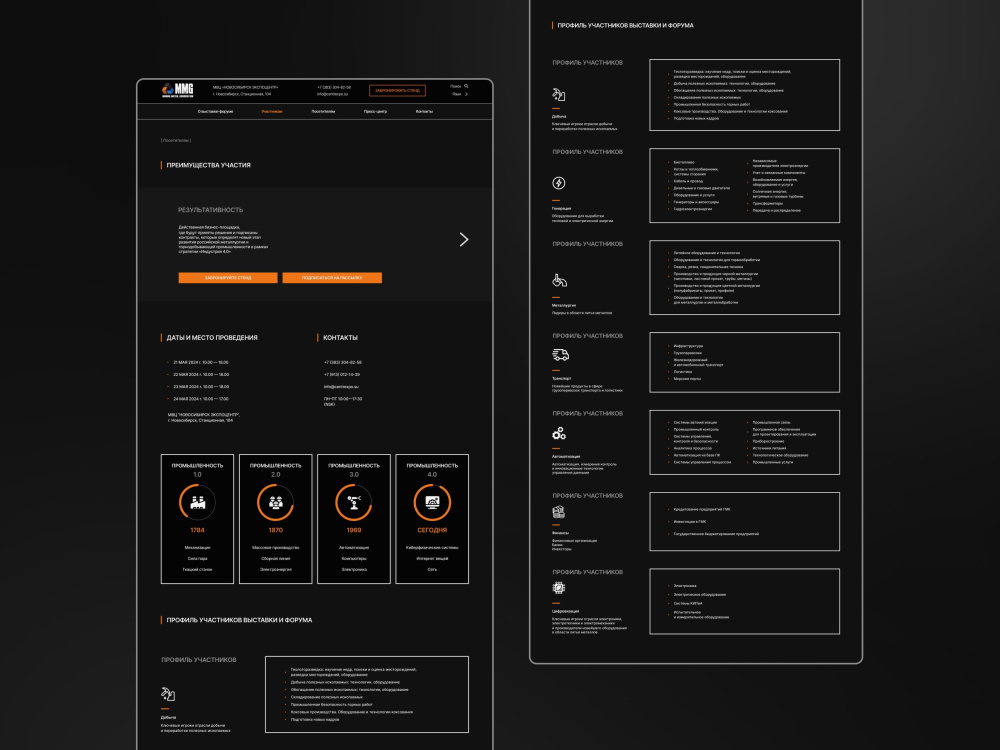Screen dimensions: 1000x750
Task: Advance the advantages carousel with the right arrow
Action: (464, 239)
